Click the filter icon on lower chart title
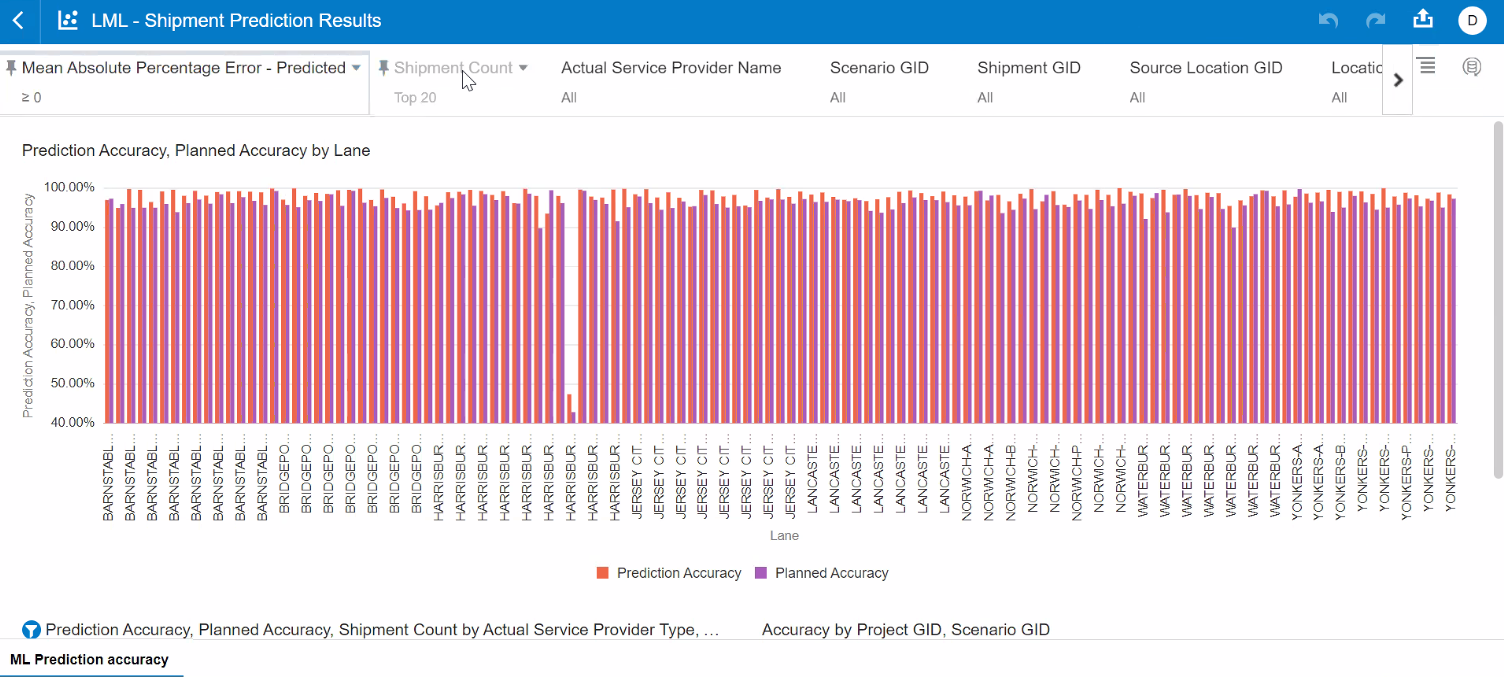 click(x=32, y=630)
